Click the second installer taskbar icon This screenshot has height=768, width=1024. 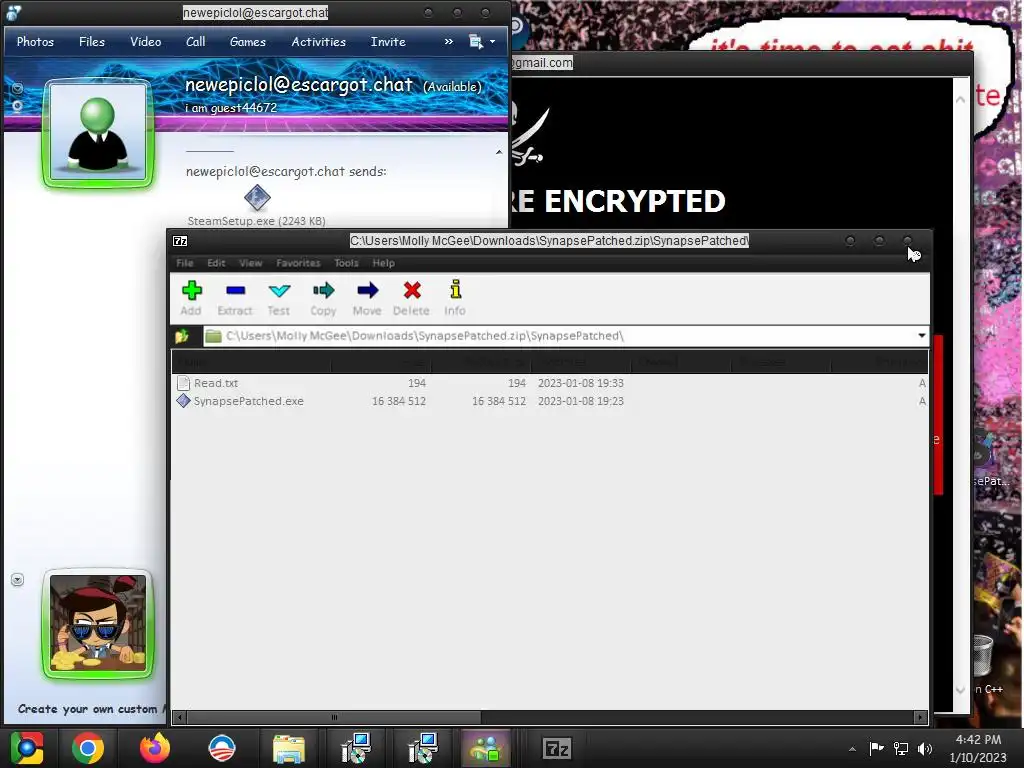point(423,748)
